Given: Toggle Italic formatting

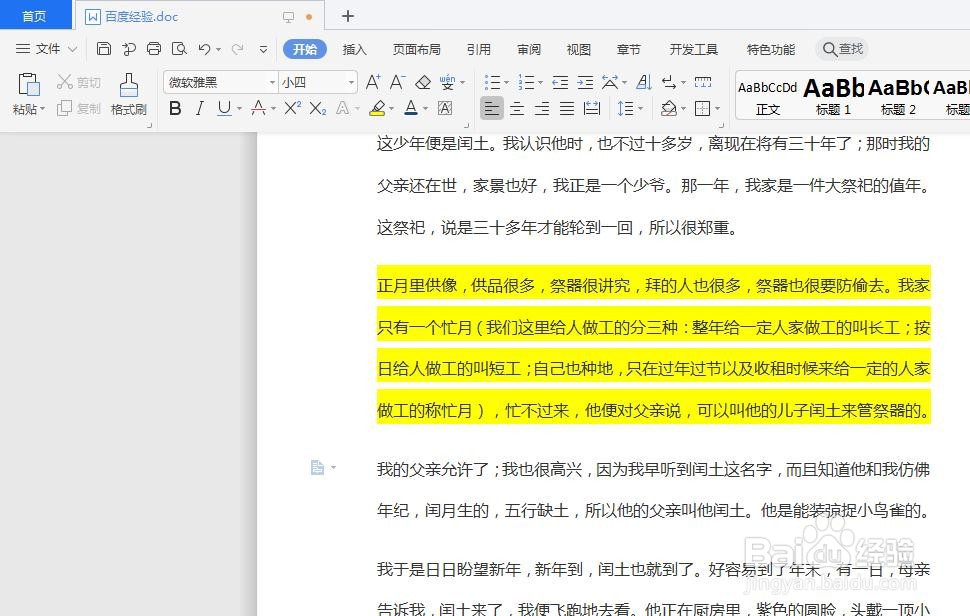Looking at the screenshot, I should 199,108.
